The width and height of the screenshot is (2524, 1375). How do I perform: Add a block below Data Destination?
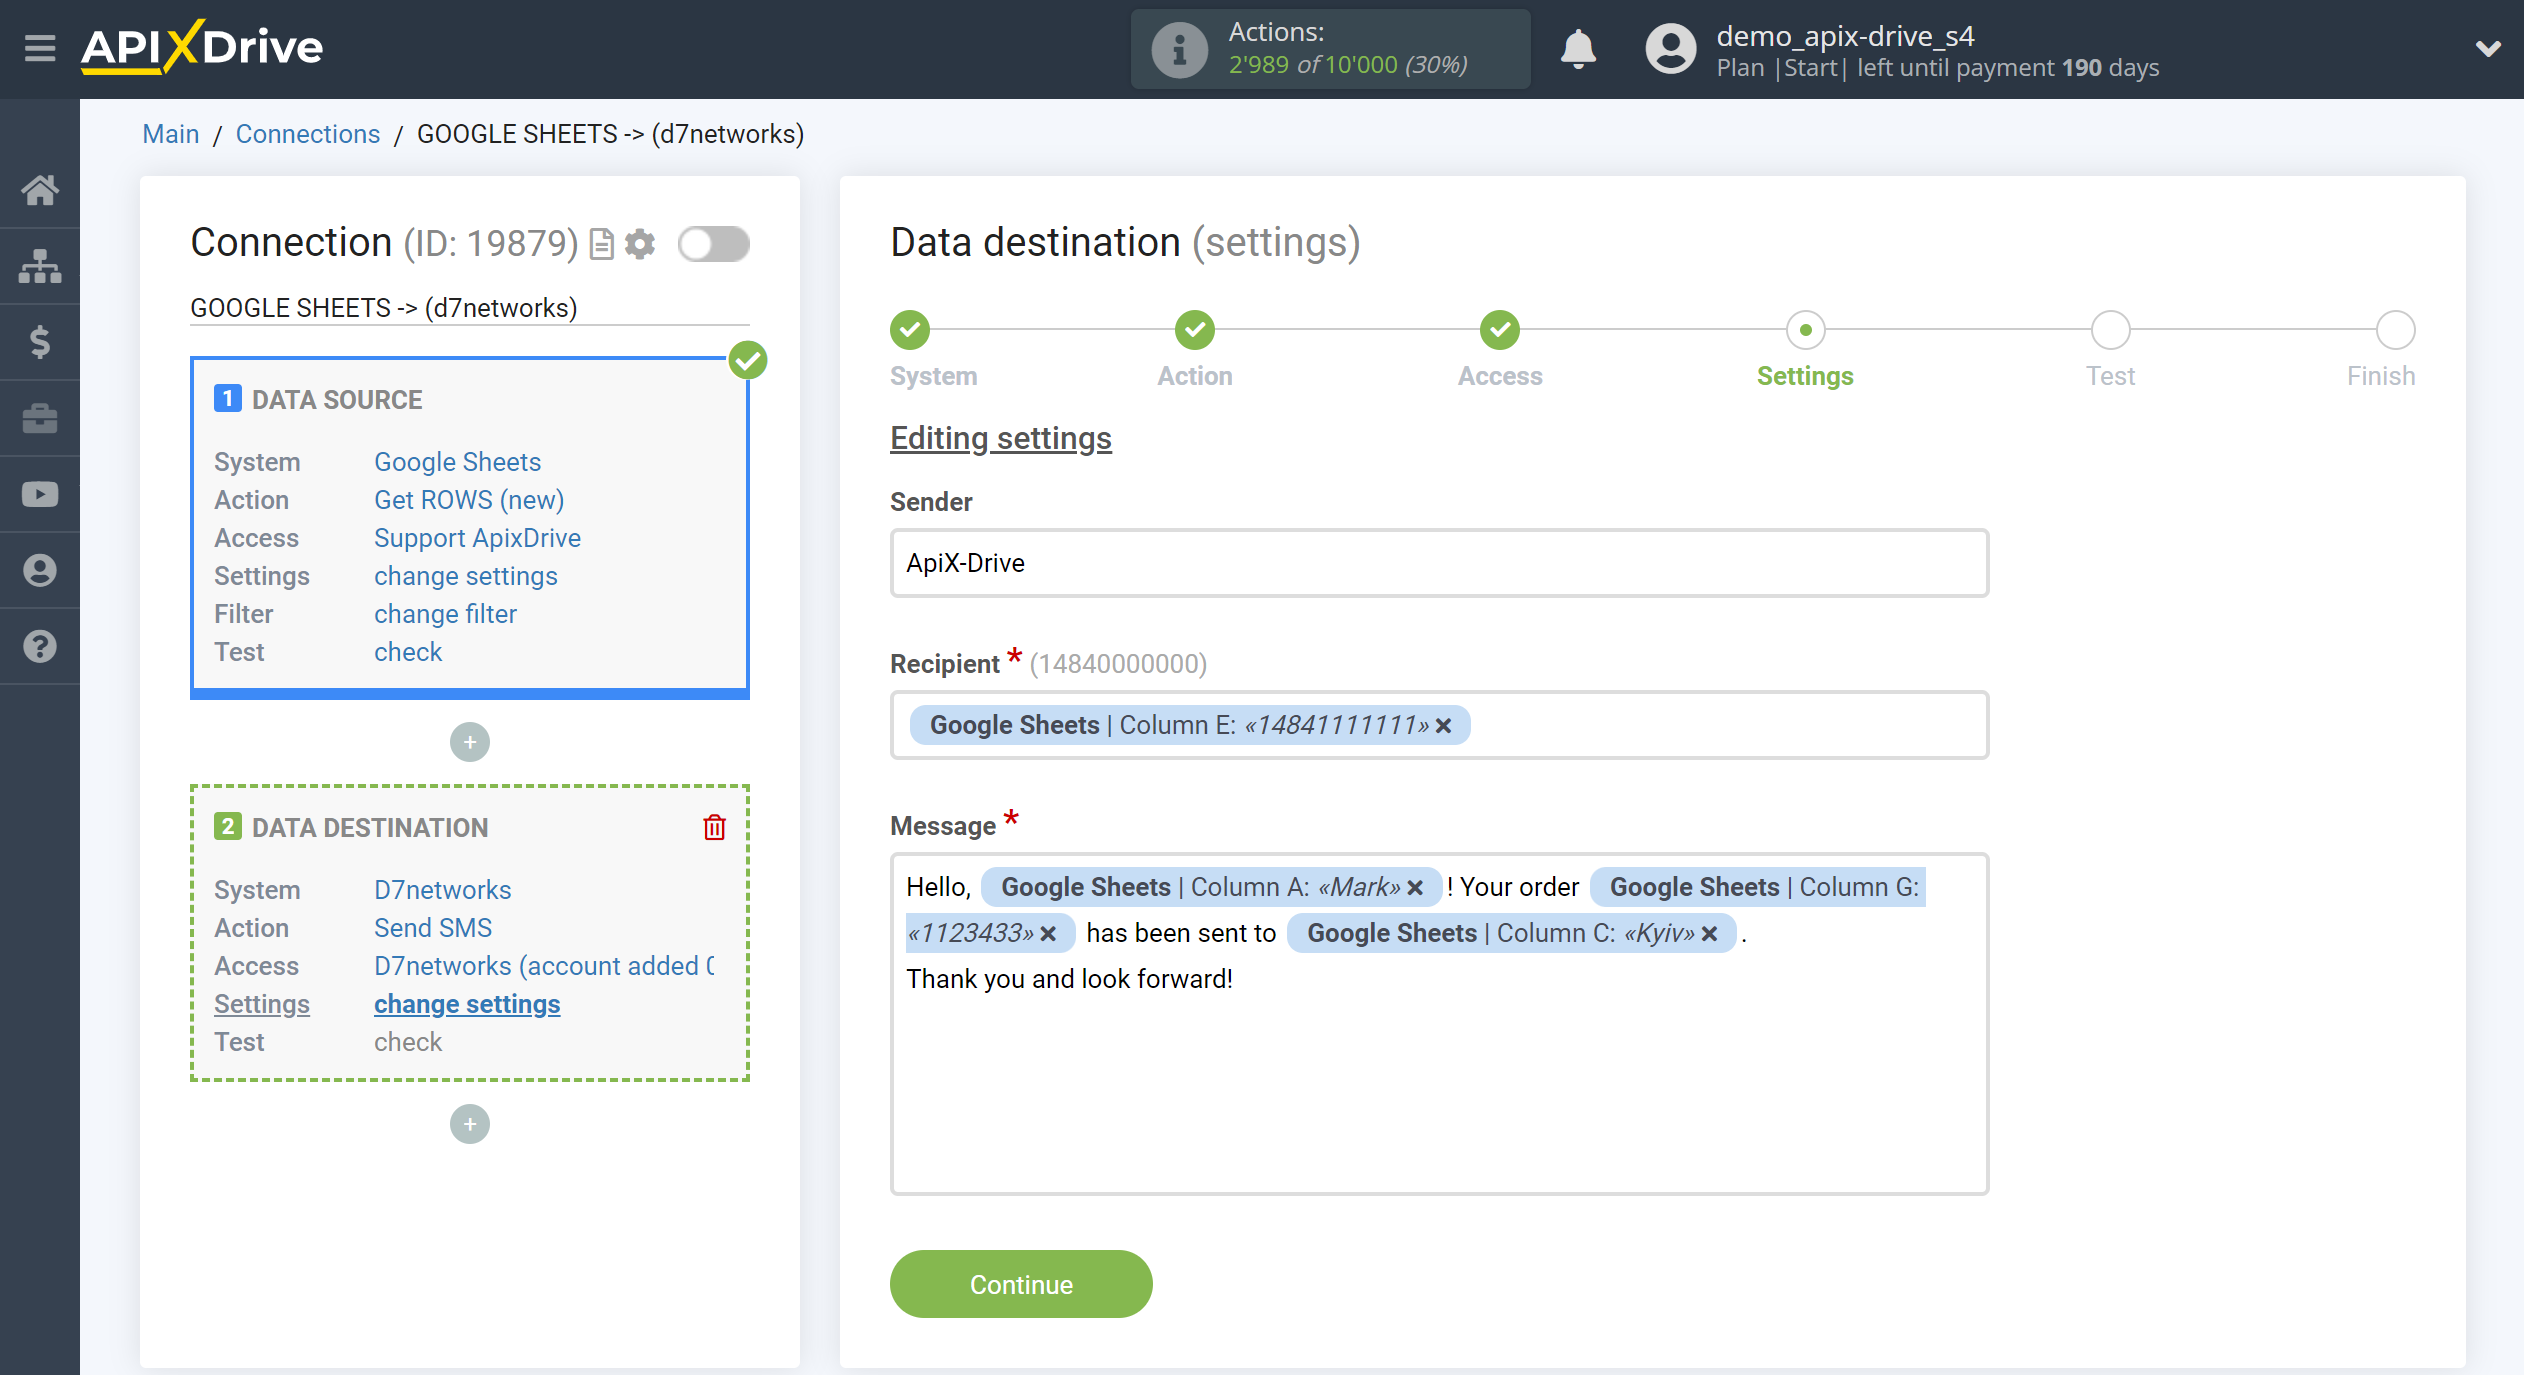[x=470, y=1124]
